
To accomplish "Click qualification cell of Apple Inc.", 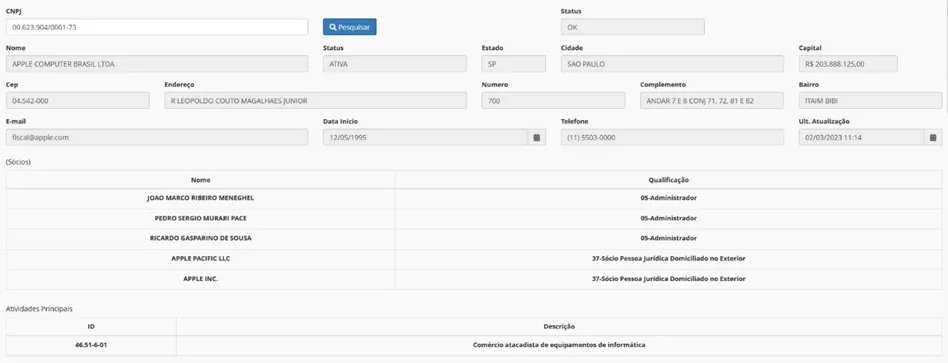I will 668,279.
